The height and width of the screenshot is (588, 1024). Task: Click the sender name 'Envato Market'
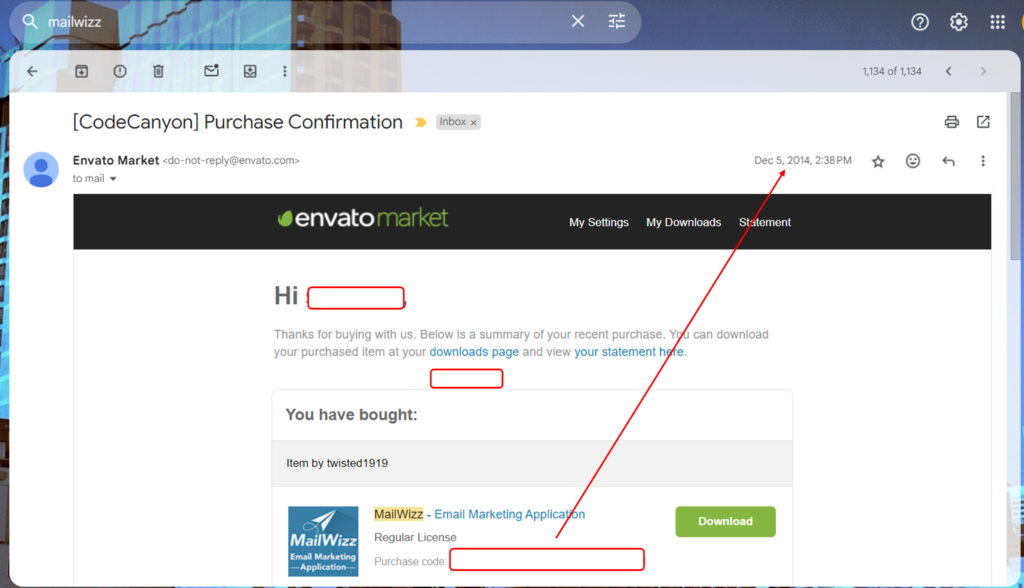[116, 161]
